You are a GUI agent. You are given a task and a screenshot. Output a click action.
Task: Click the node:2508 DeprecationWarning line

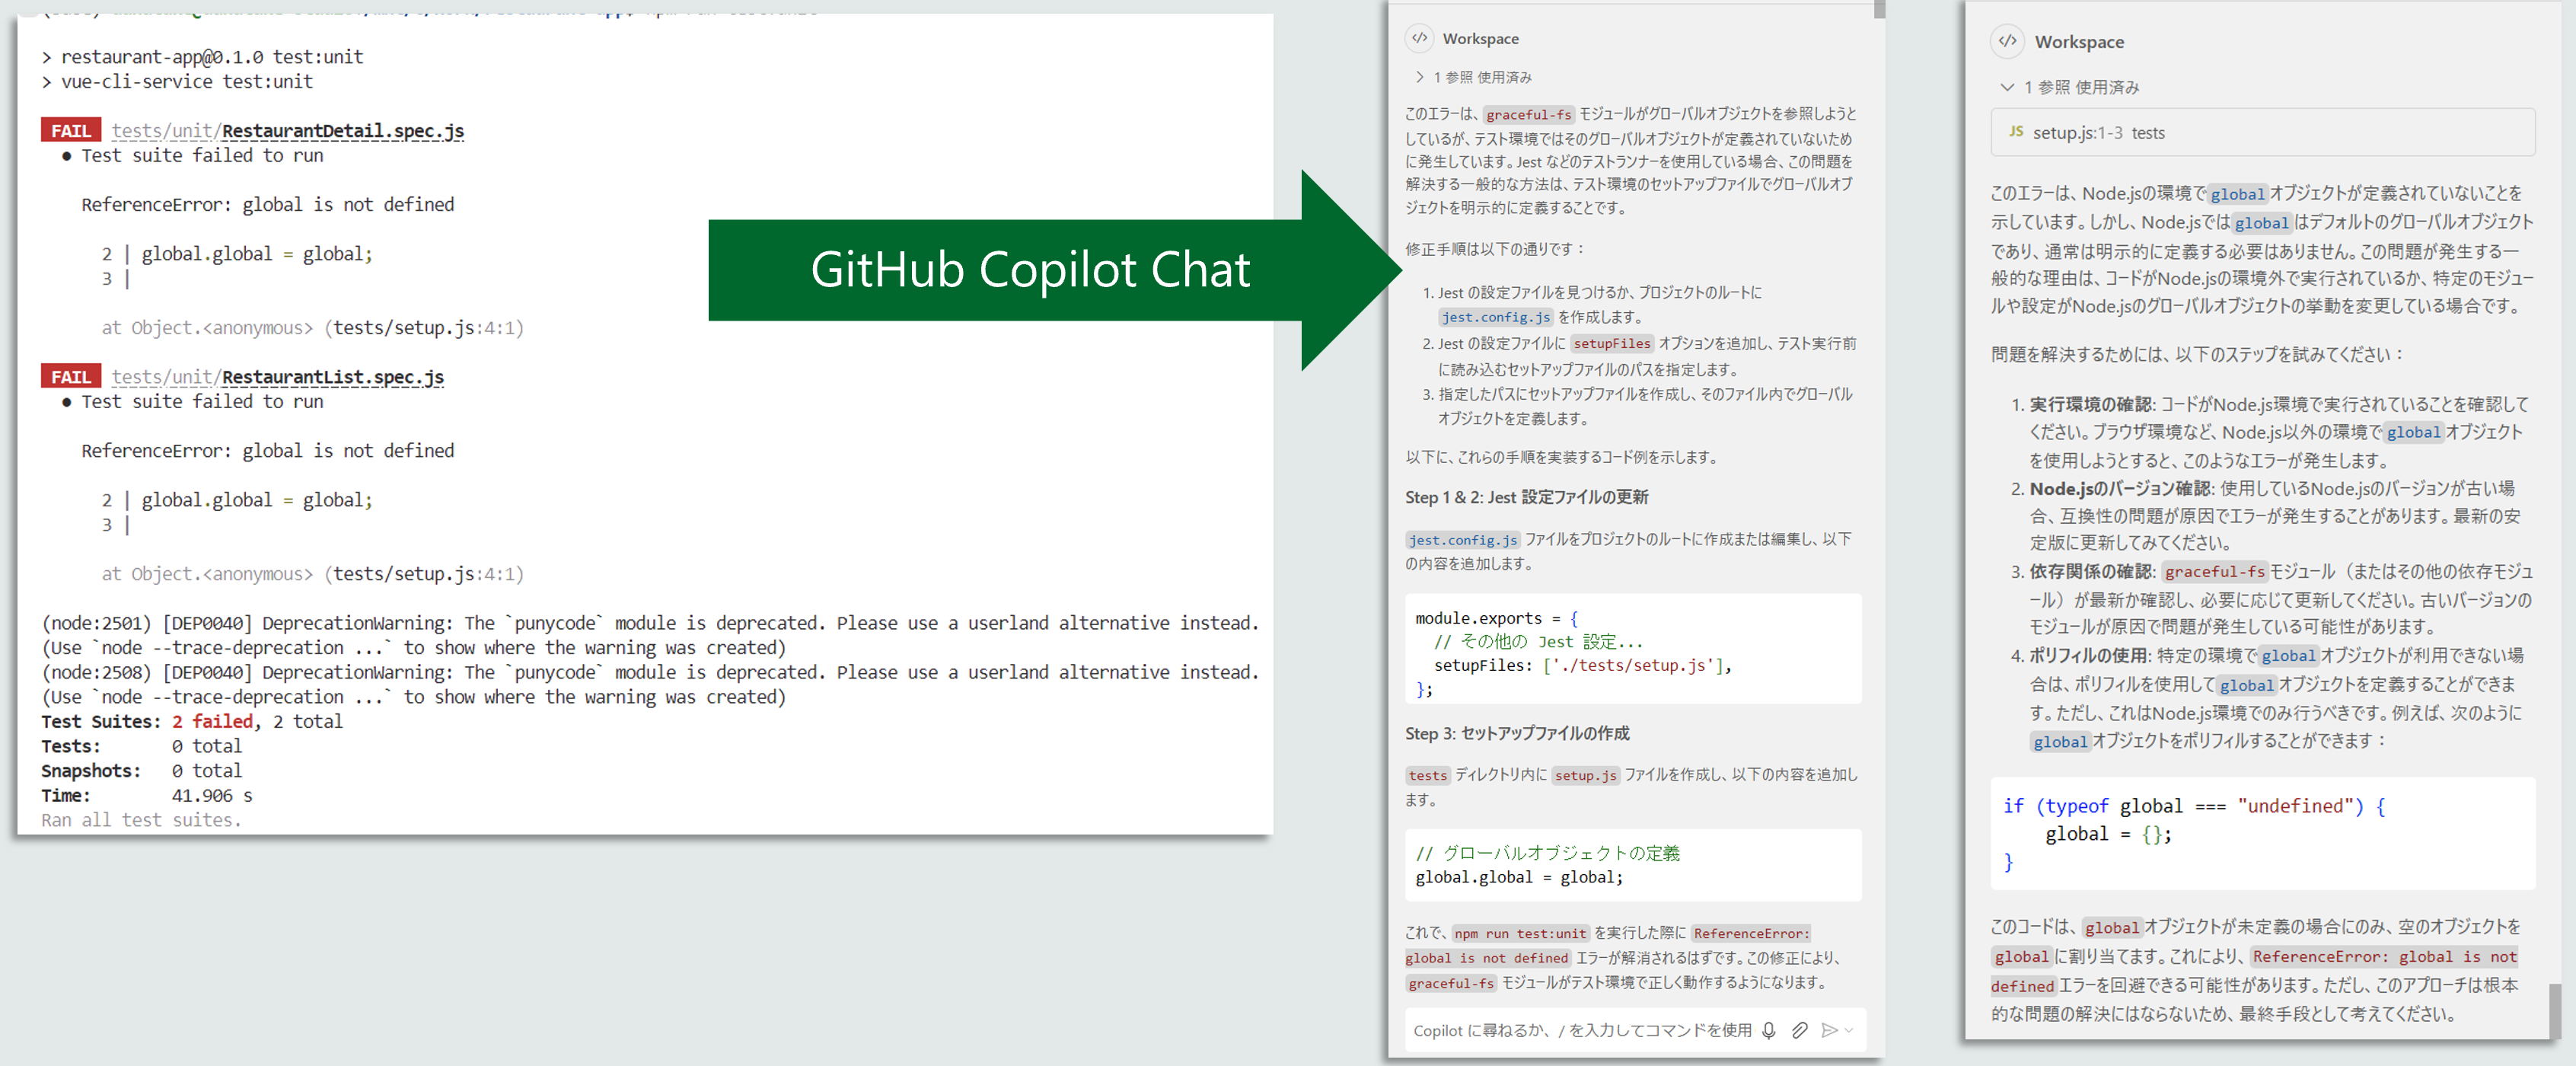click(650, 672)
